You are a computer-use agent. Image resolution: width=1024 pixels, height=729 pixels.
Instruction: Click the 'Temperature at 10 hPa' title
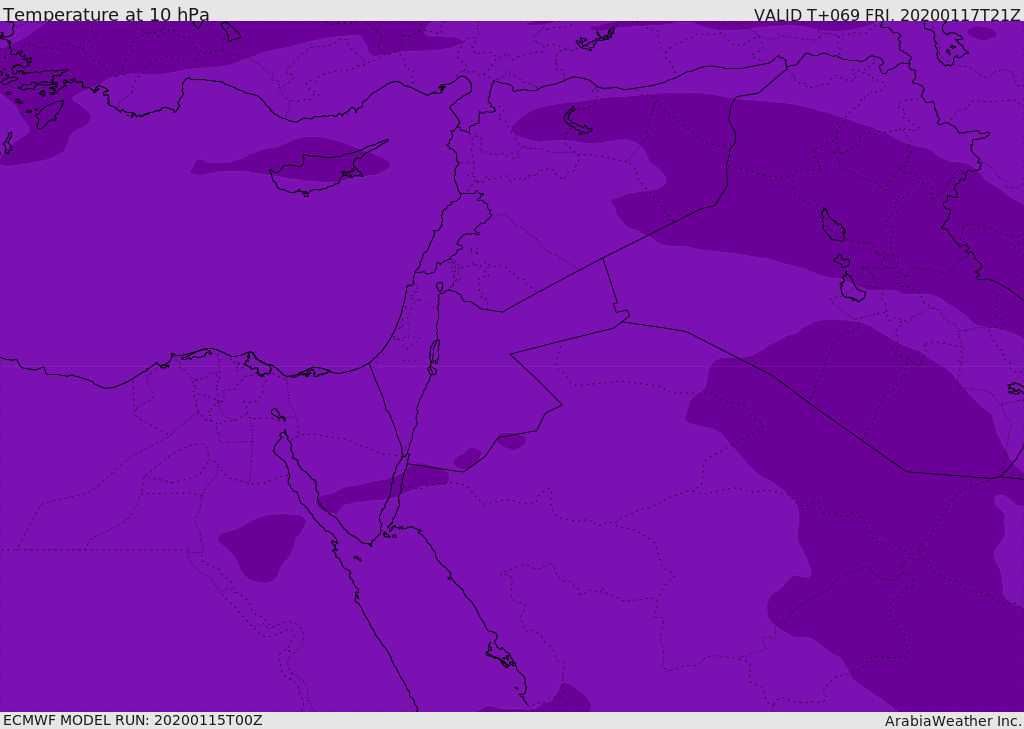click(106, 14)
